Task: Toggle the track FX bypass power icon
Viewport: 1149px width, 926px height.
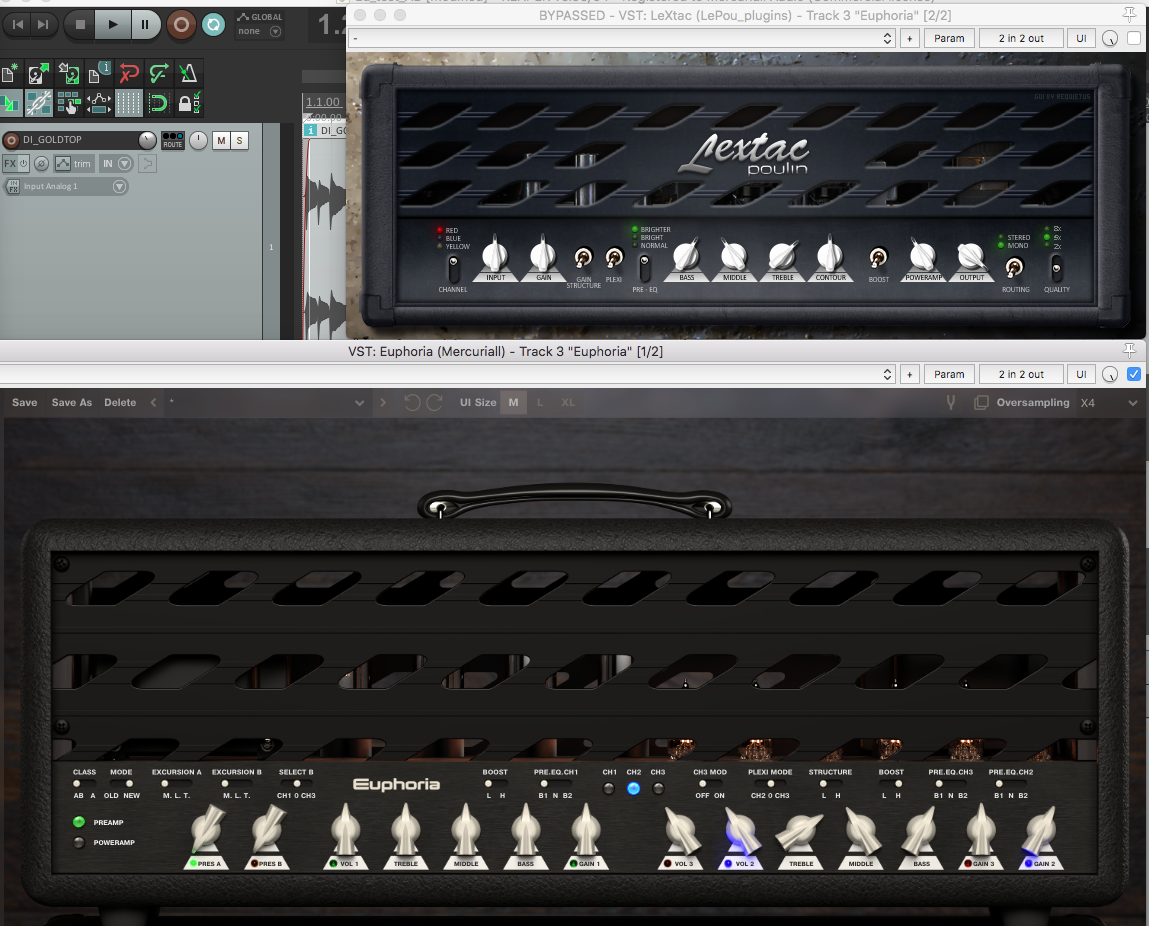Action: (24, 163)
